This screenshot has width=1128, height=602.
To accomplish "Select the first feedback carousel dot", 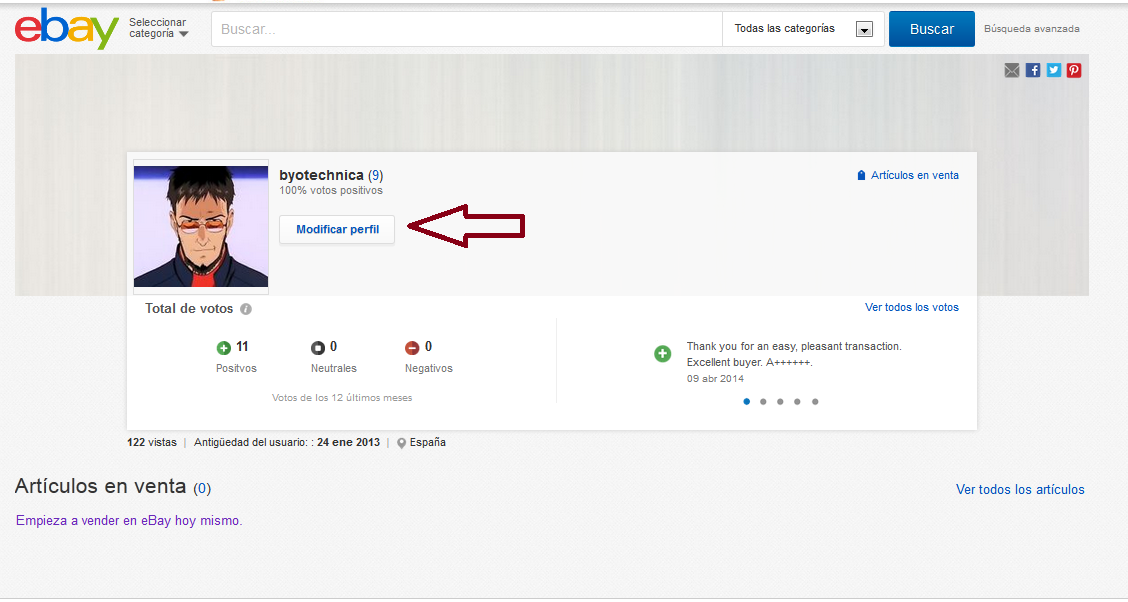I will (x=746, y=402).
